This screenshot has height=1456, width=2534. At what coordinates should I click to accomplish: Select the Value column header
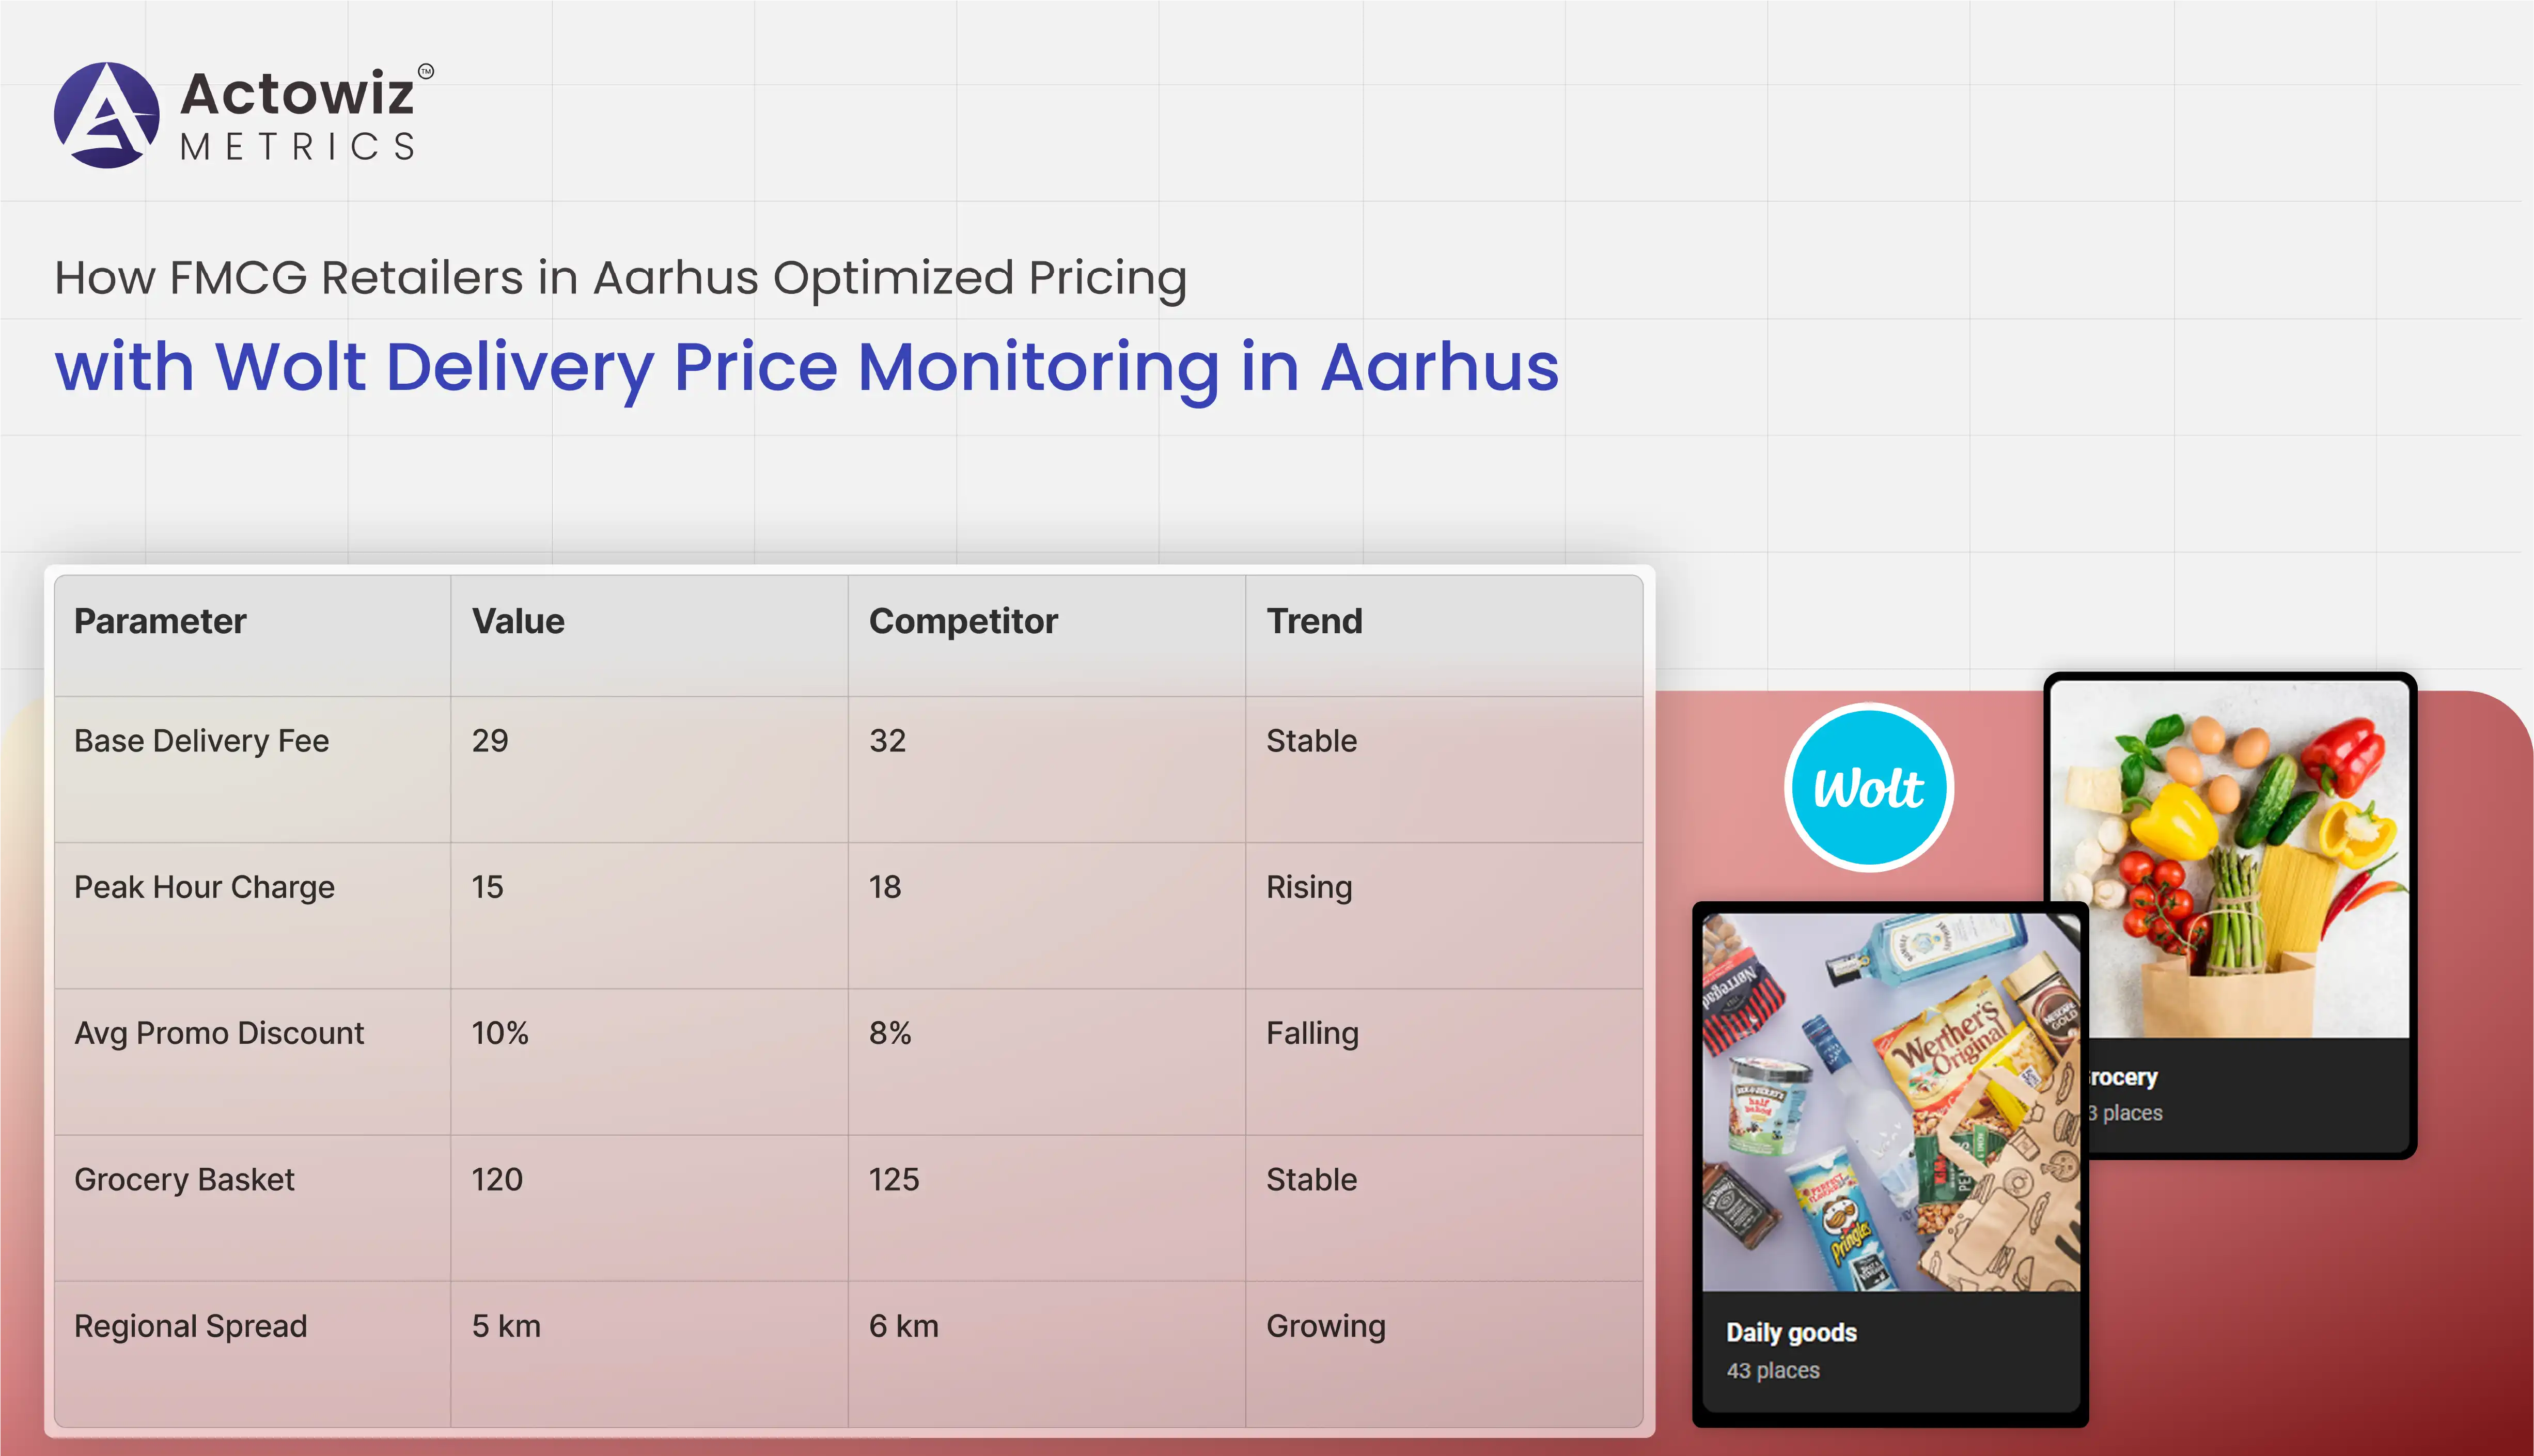518,621
